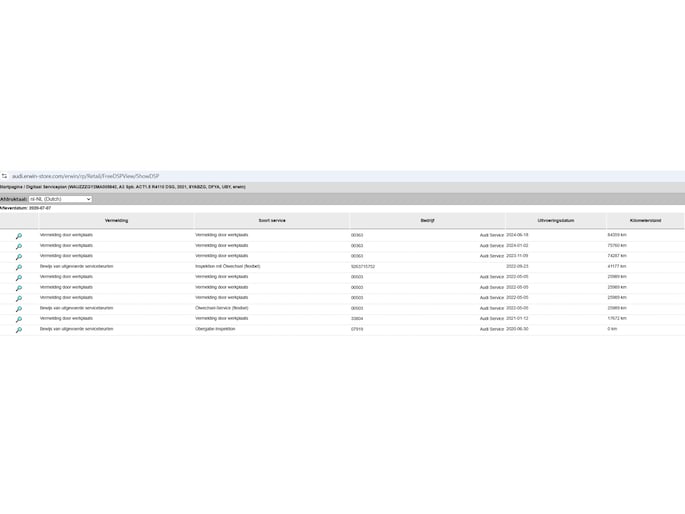The image size is (685, 514).
Task: Open magnifier for Ölwechsel-Service (flexibel) row
Action: tap(18, 309)
